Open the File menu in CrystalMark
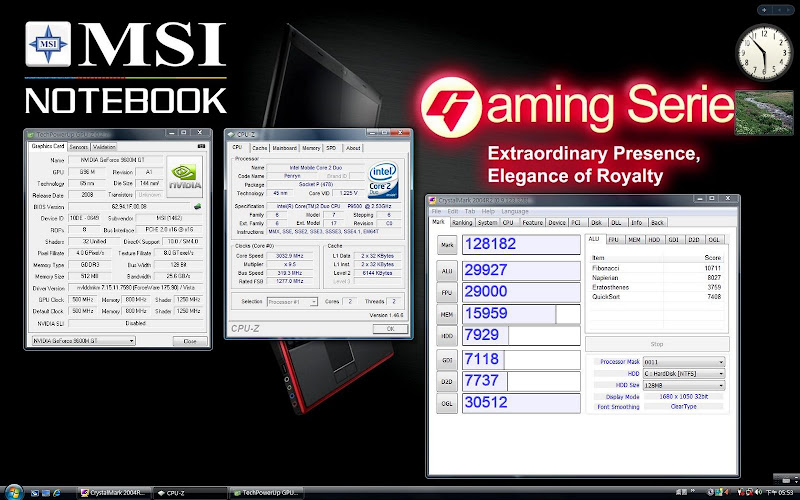Image resolution: width=800 pixels, height=500 pixels. 436,211
